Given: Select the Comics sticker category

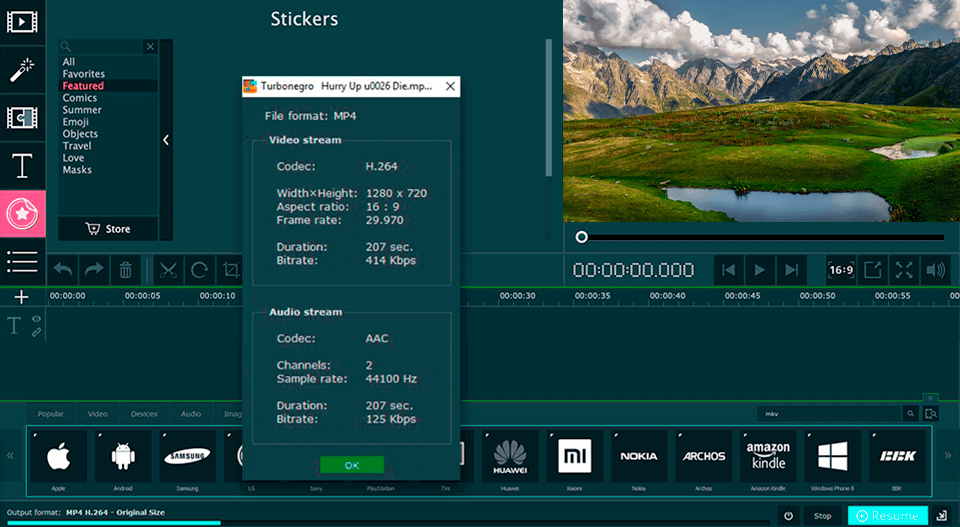Looking at the screenshot, I should (80, 98).
